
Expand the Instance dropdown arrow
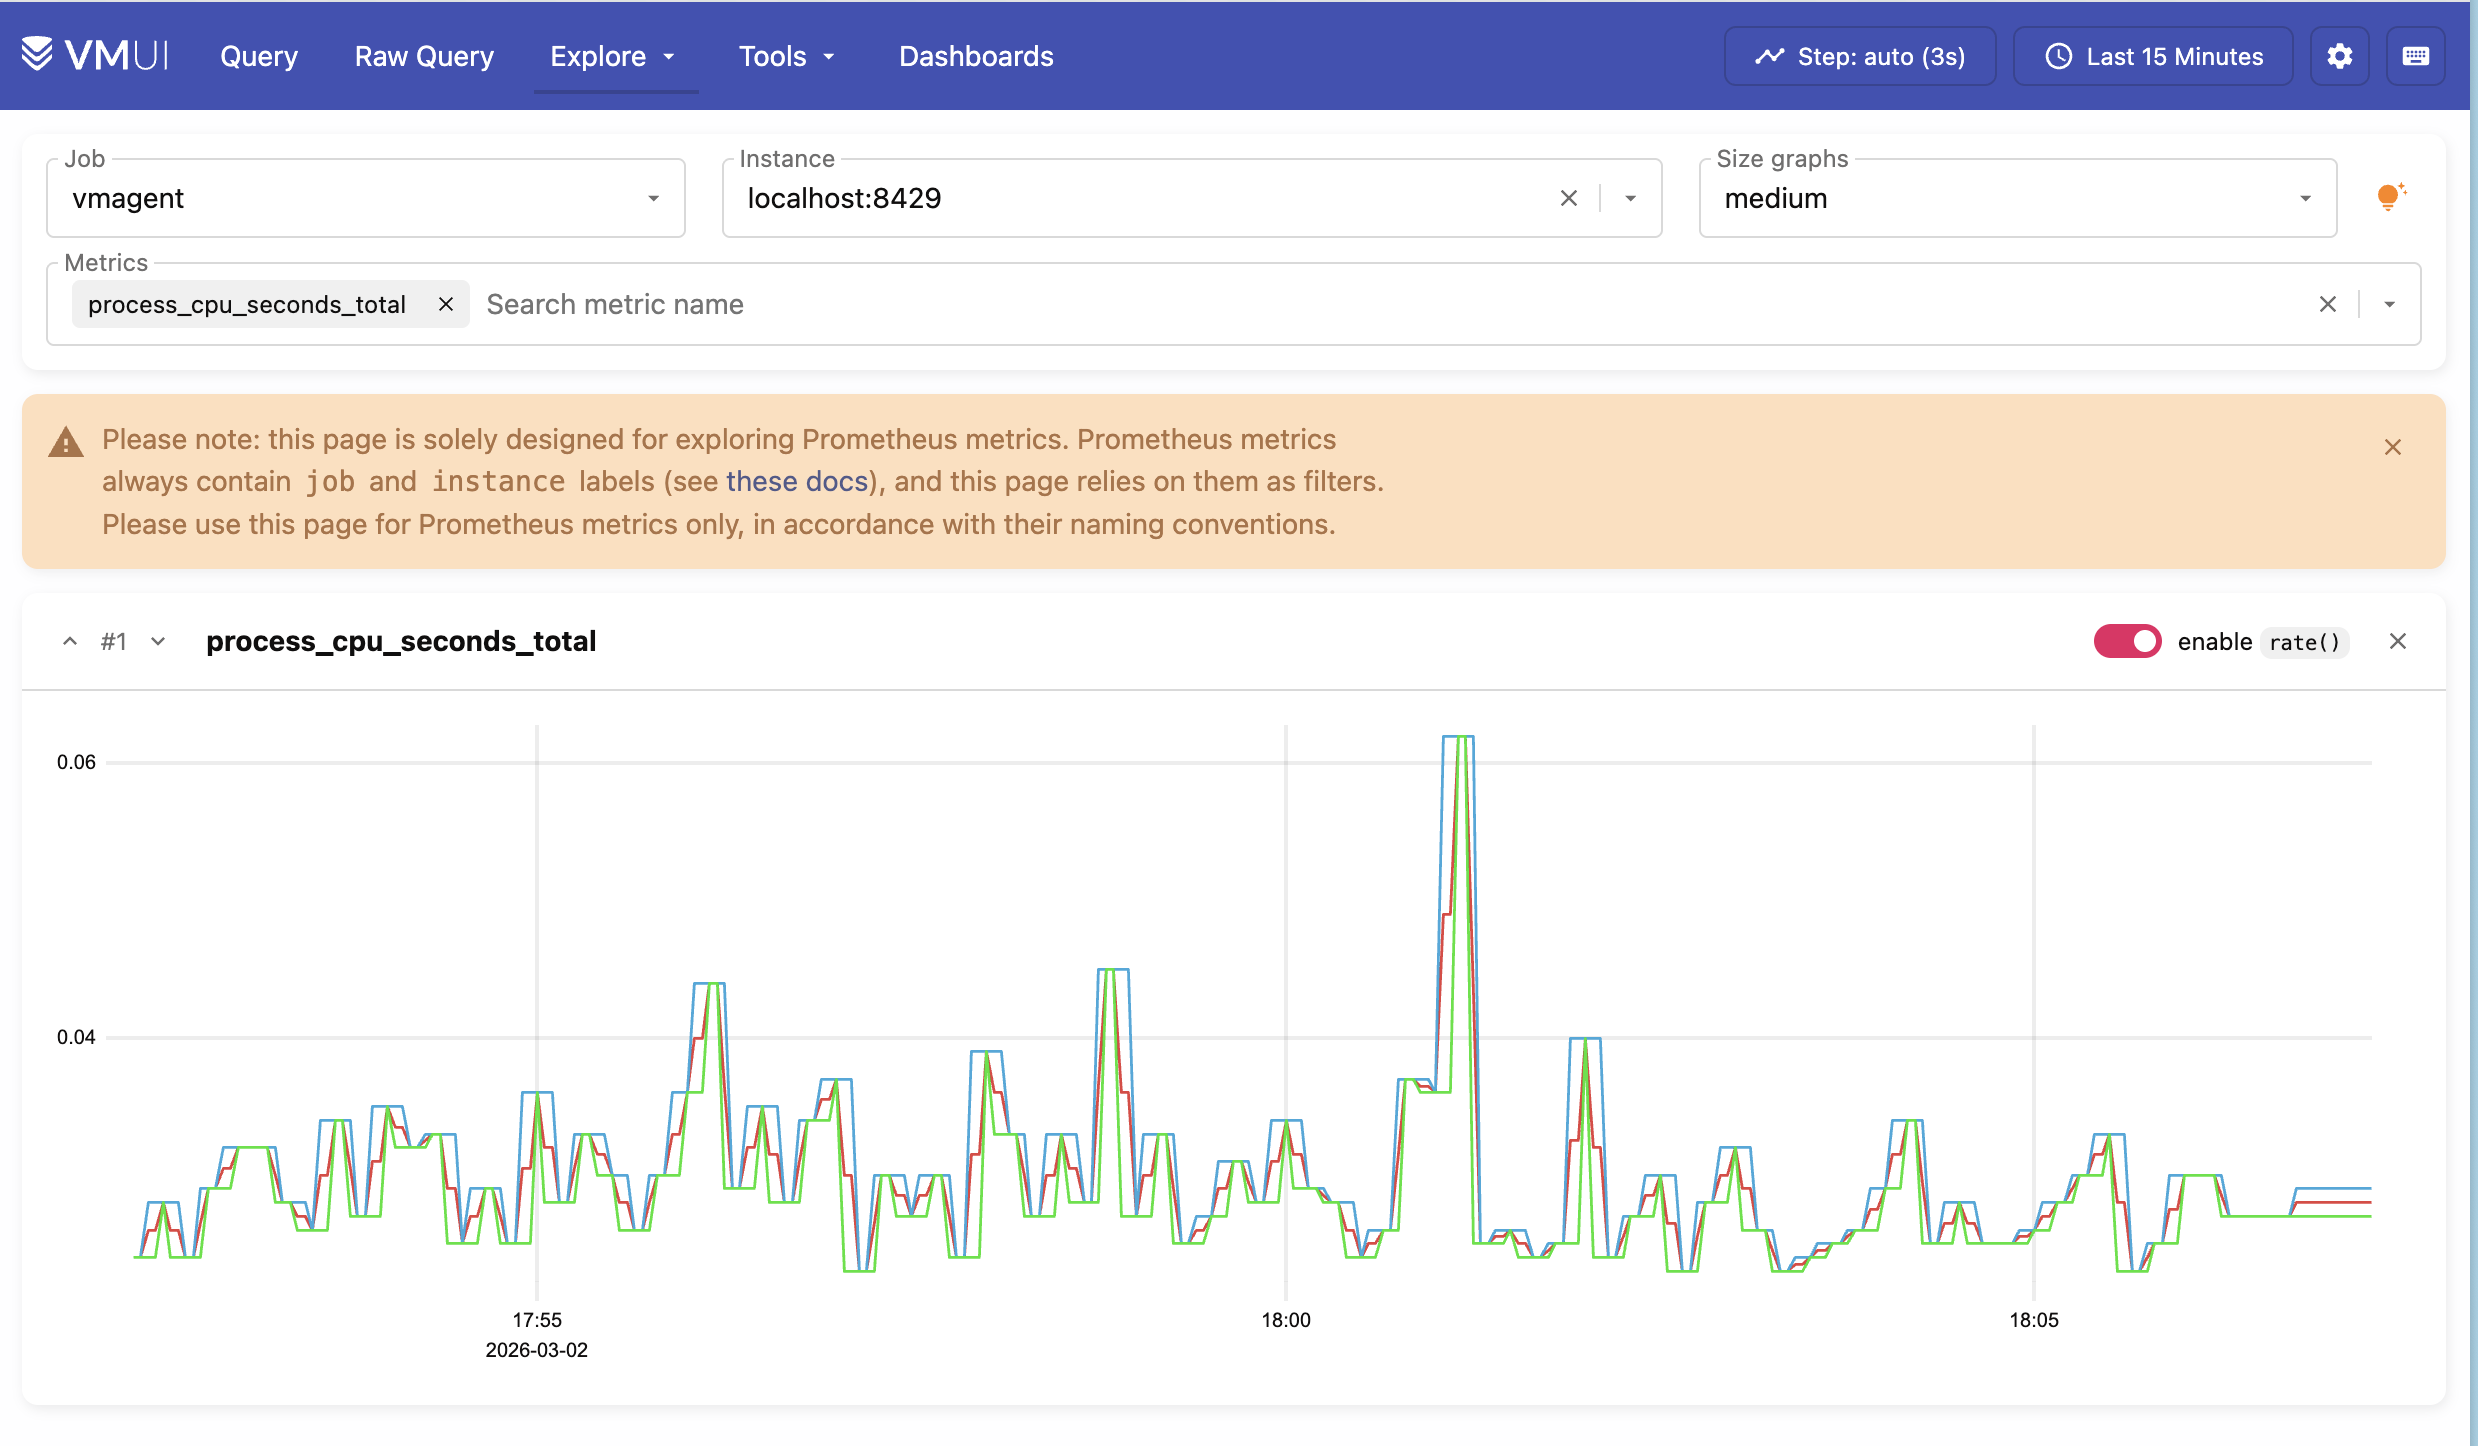tap(1631, 198)
